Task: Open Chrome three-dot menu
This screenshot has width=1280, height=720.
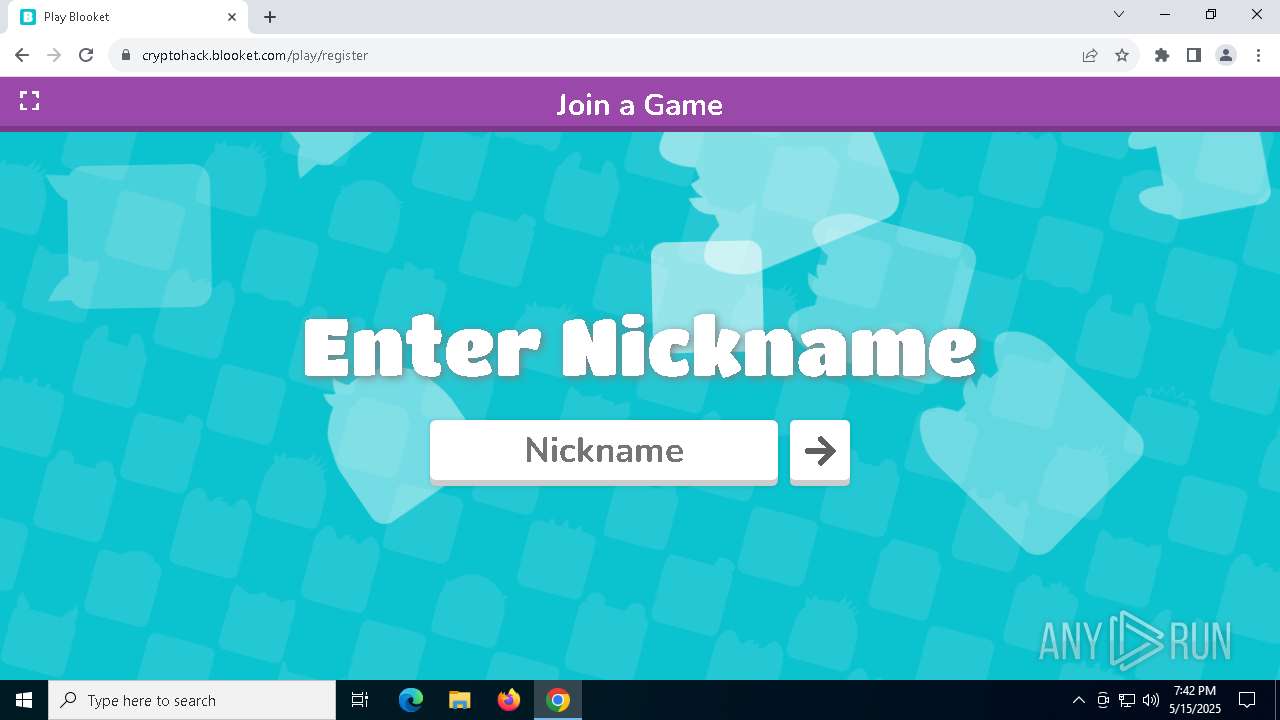Action: 1258,55
